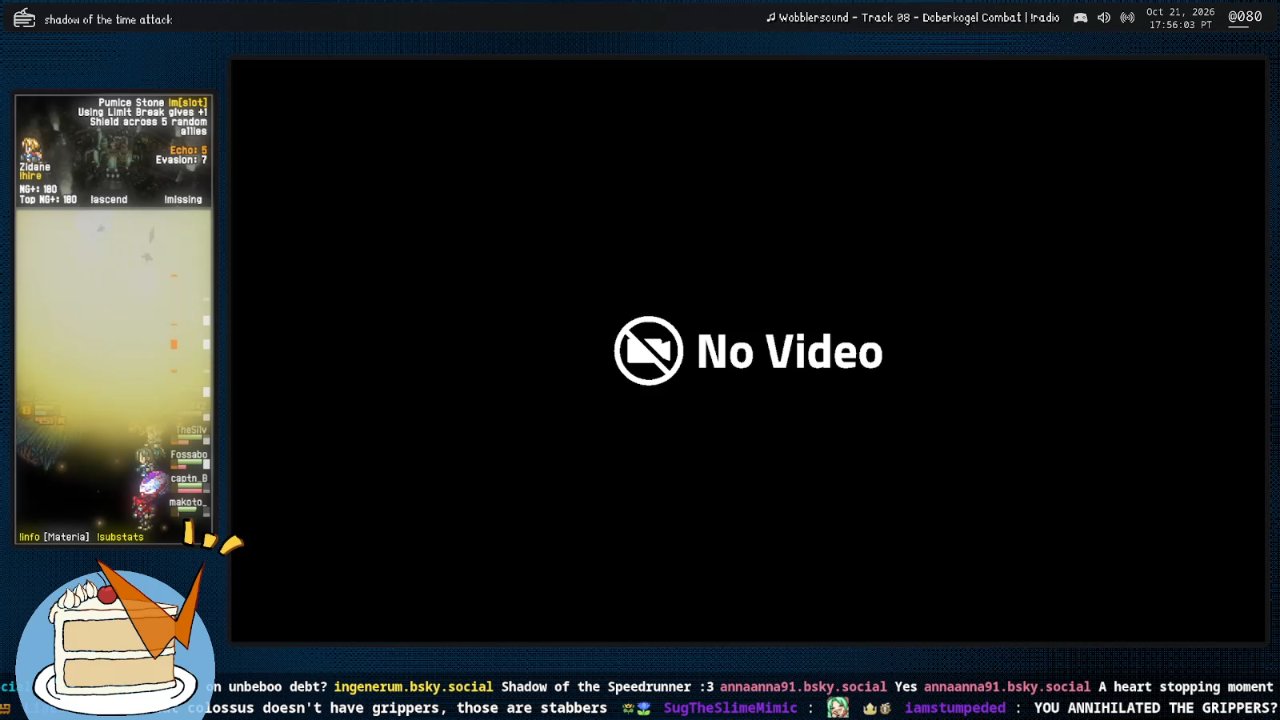The height and width of the screenshot is (720, 1280).
Task: Click the SugTheSlimeMimic chat avatar emote
Action: point(837,708)
